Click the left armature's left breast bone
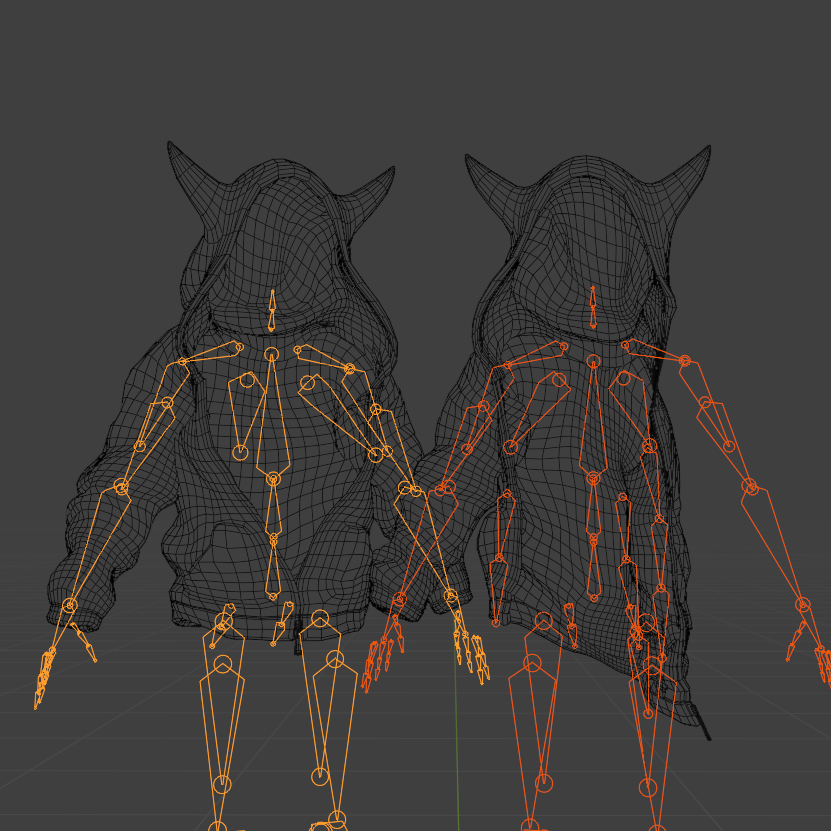Viewport: 831px width, 831px height. [x=245, y=413]
